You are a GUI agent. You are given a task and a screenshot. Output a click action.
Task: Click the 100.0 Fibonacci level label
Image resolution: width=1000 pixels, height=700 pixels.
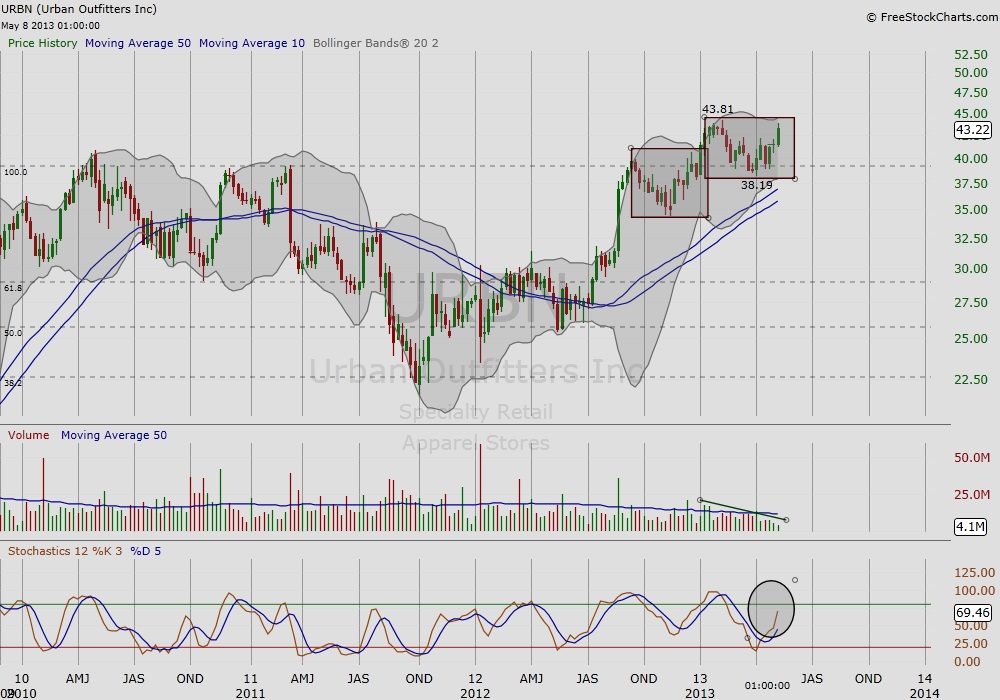[15, 172]
